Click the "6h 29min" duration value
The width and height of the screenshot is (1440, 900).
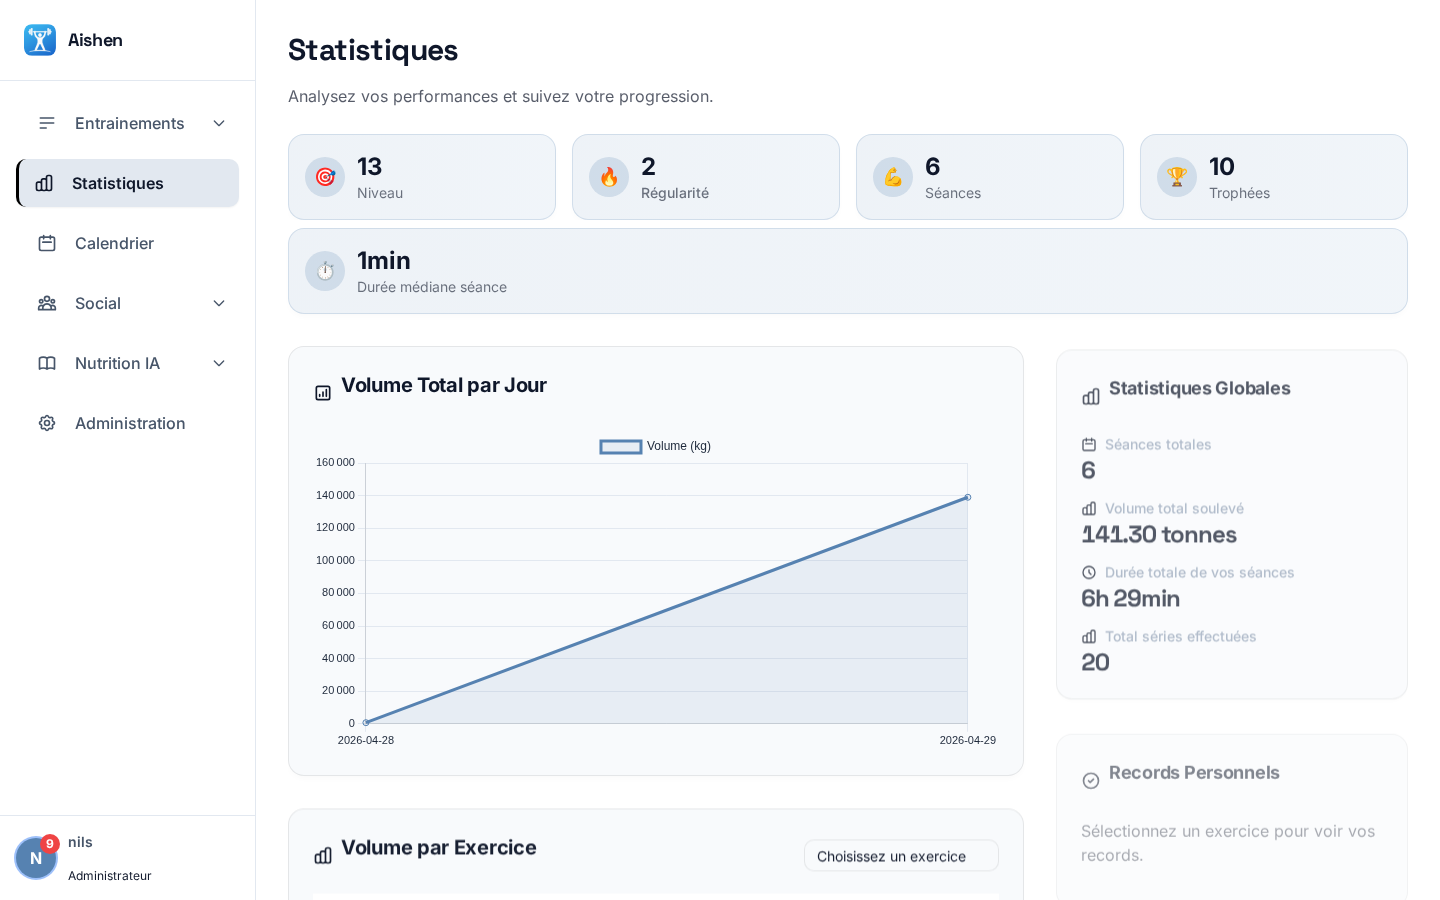(x=1131, y=599)
